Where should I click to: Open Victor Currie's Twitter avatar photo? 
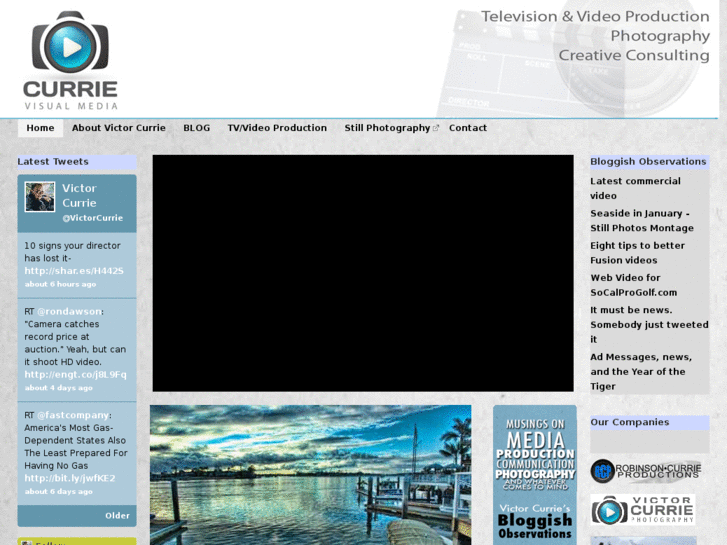[40, 197]
